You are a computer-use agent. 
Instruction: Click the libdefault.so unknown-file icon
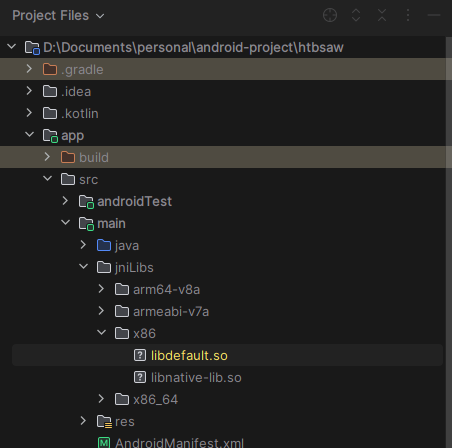[140, 355]
